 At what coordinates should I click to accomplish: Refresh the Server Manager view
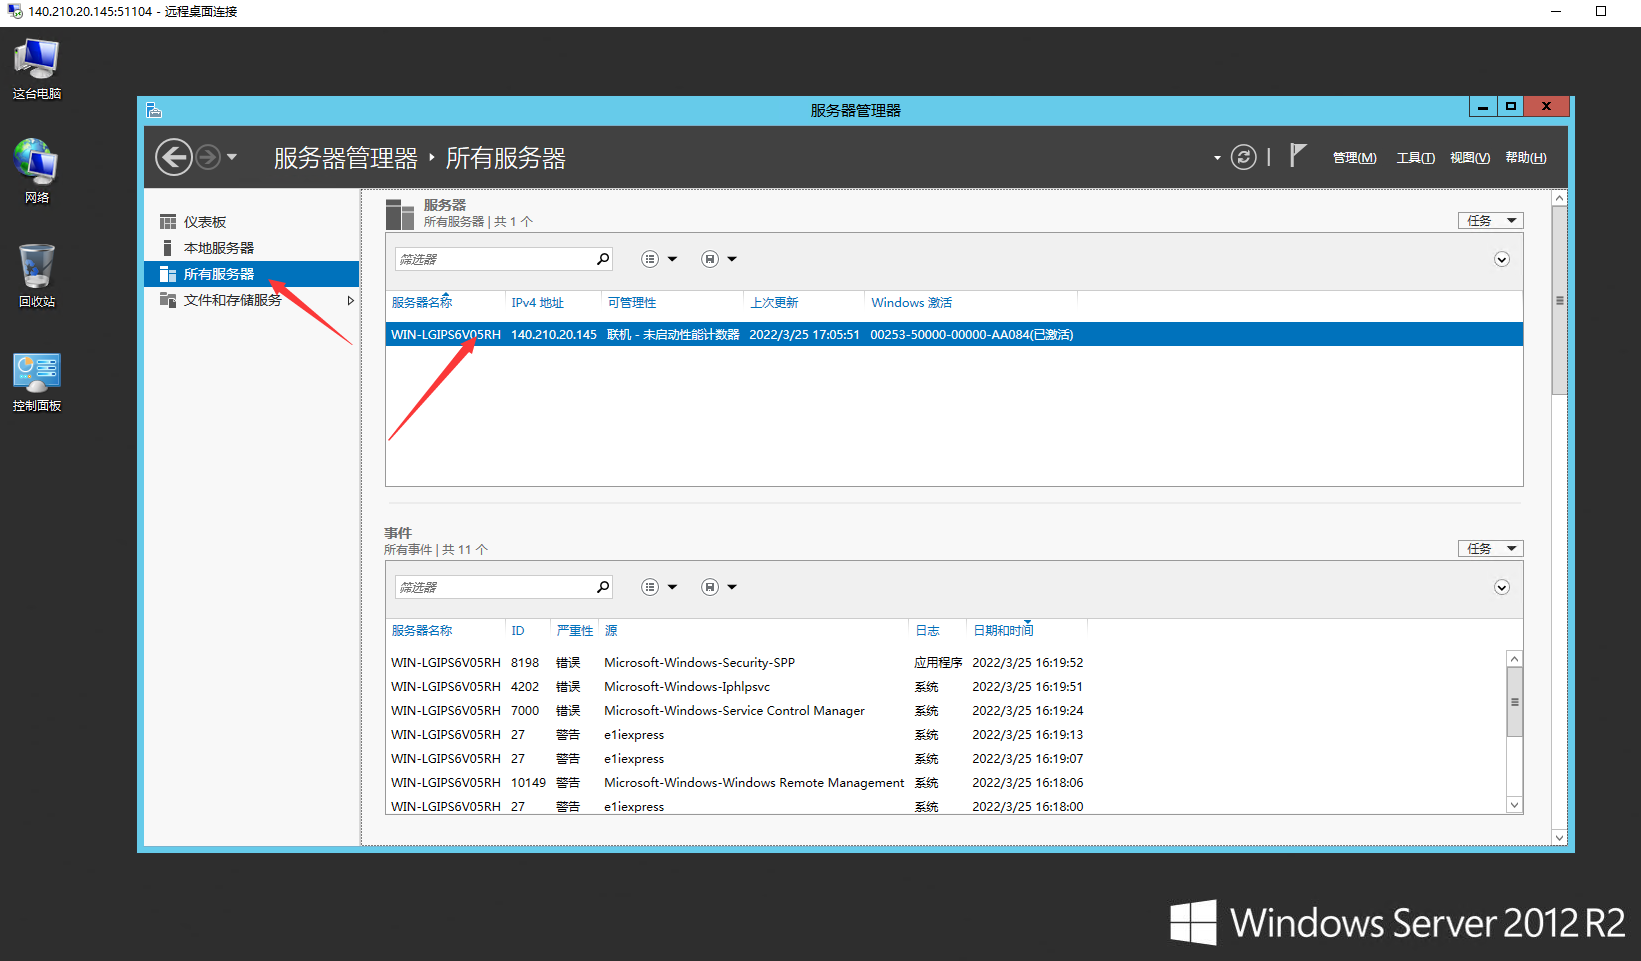[x=1243, y=157]
